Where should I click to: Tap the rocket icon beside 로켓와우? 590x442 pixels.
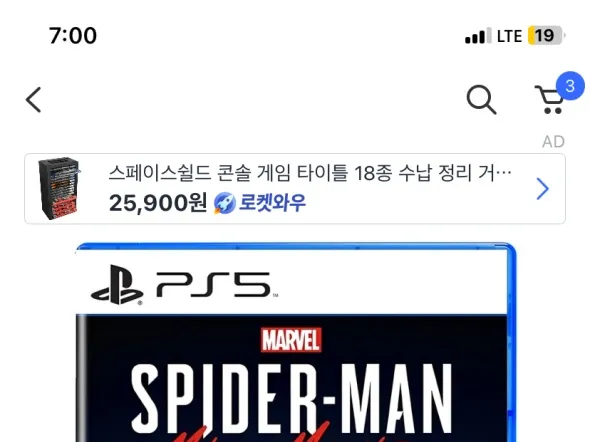coord(225,203)
